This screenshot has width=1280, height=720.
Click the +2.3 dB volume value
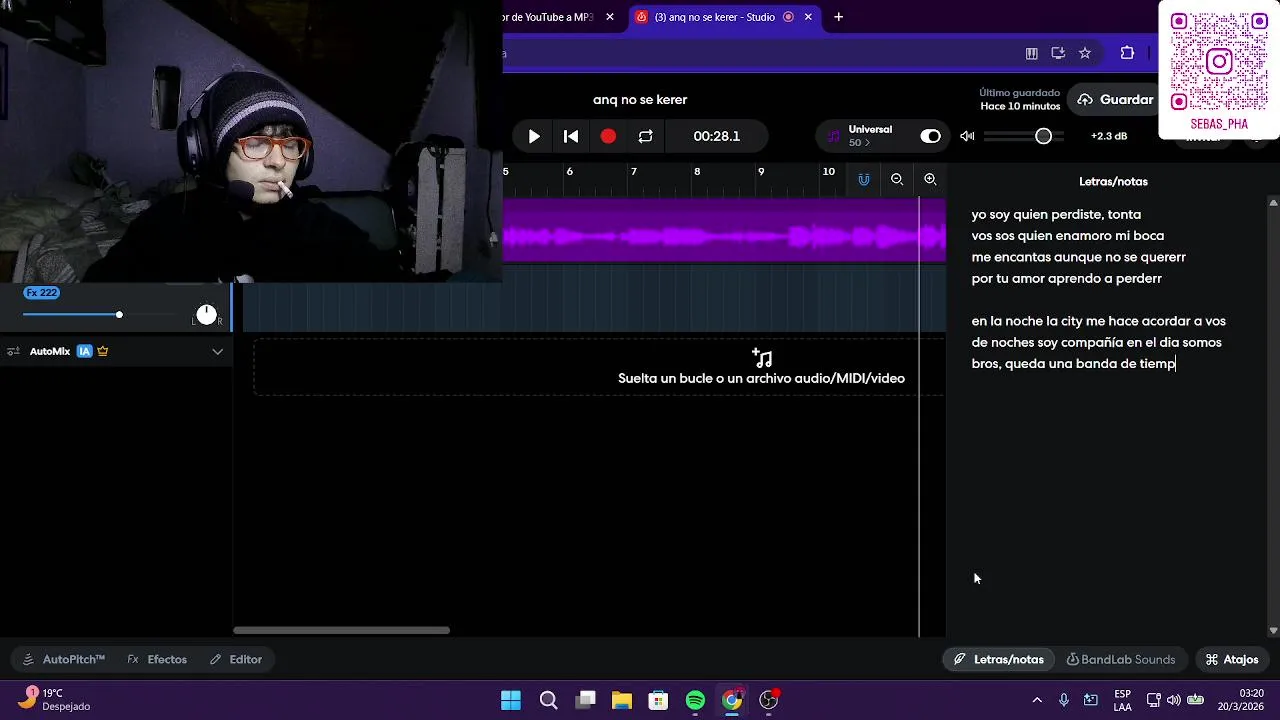coord(1109,136)
